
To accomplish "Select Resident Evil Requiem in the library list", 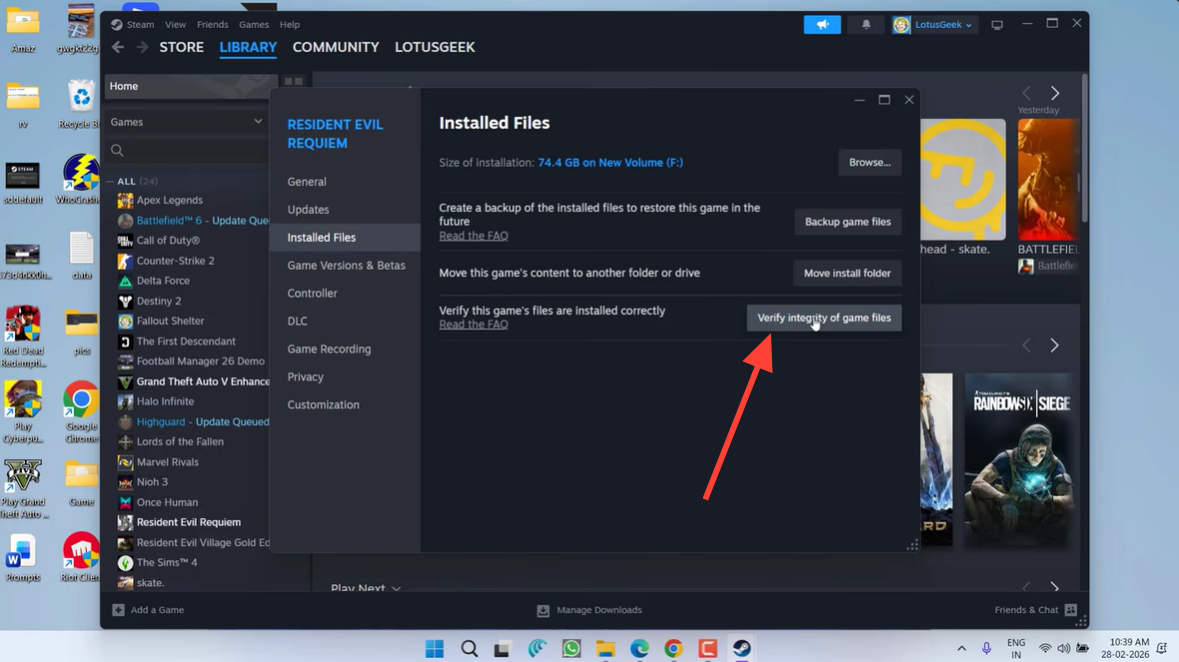I will [188, 522].
